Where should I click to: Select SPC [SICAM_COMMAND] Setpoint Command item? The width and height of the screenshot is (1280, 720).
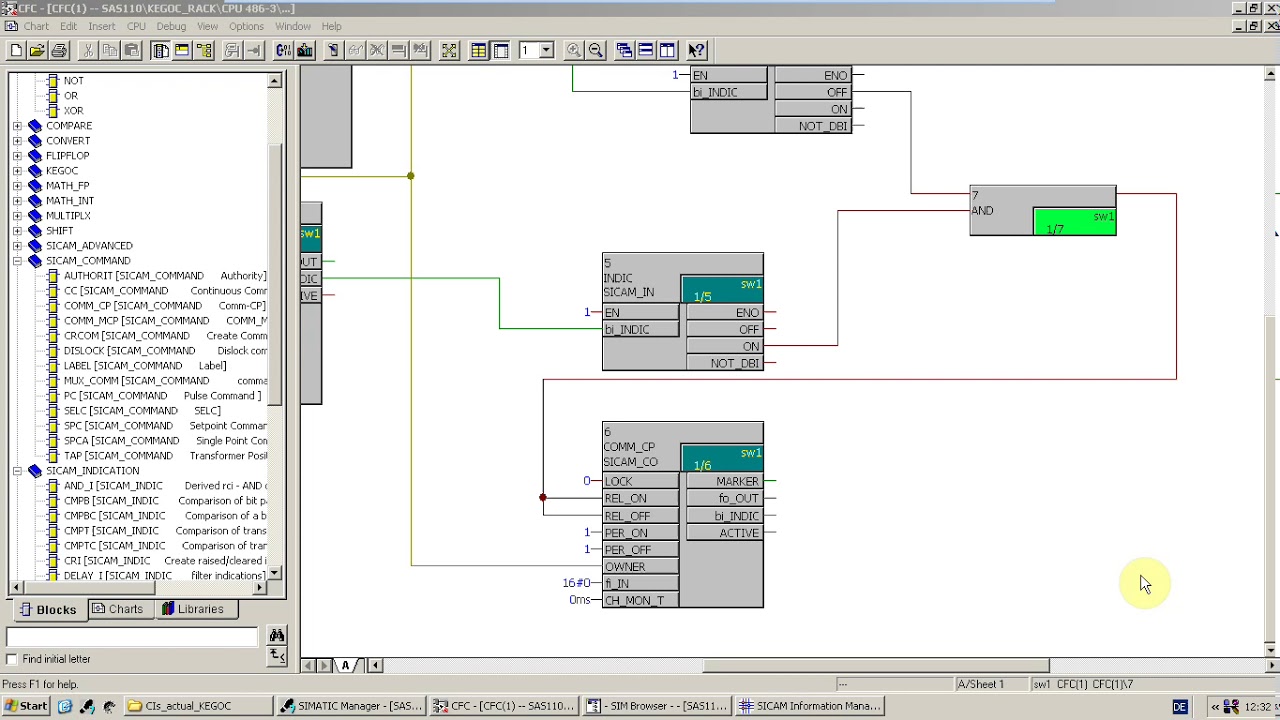[164, 426]
